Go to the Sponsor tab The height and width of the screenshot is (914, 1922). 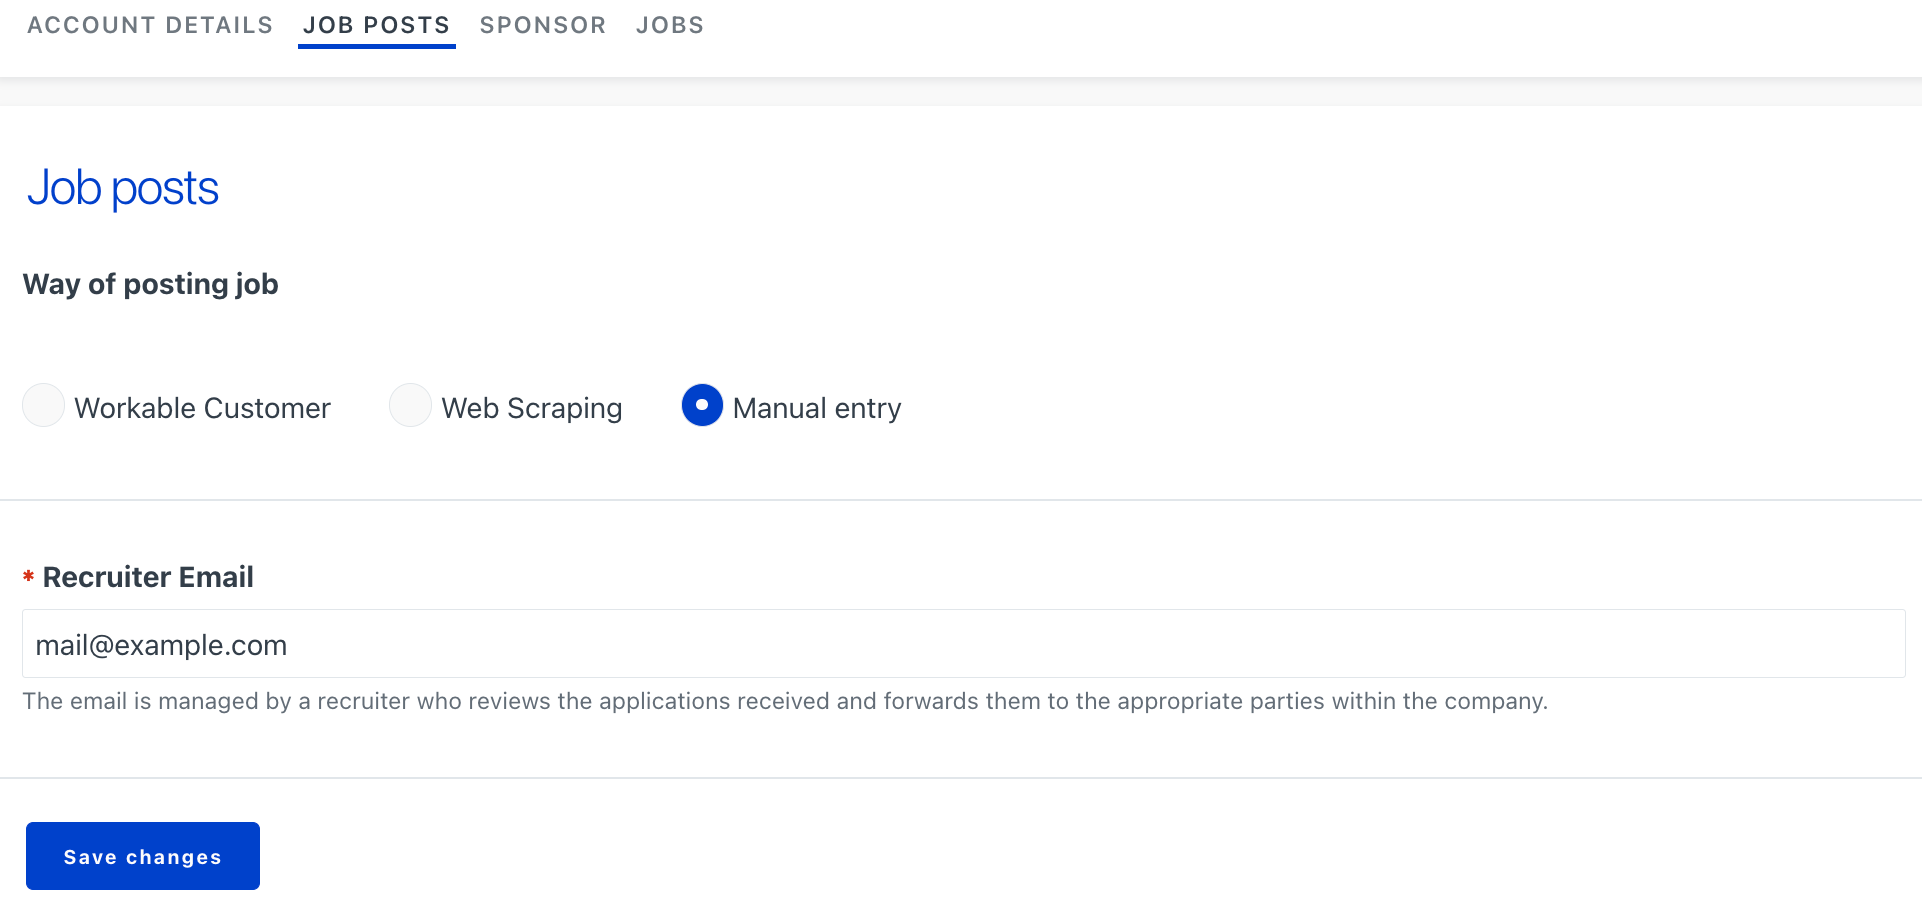pos(543,25)
